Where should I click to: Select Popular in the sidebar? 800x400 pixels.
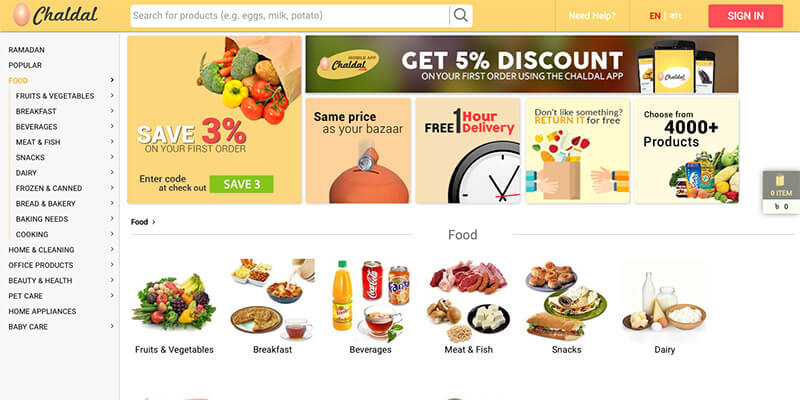coord(25,65)
